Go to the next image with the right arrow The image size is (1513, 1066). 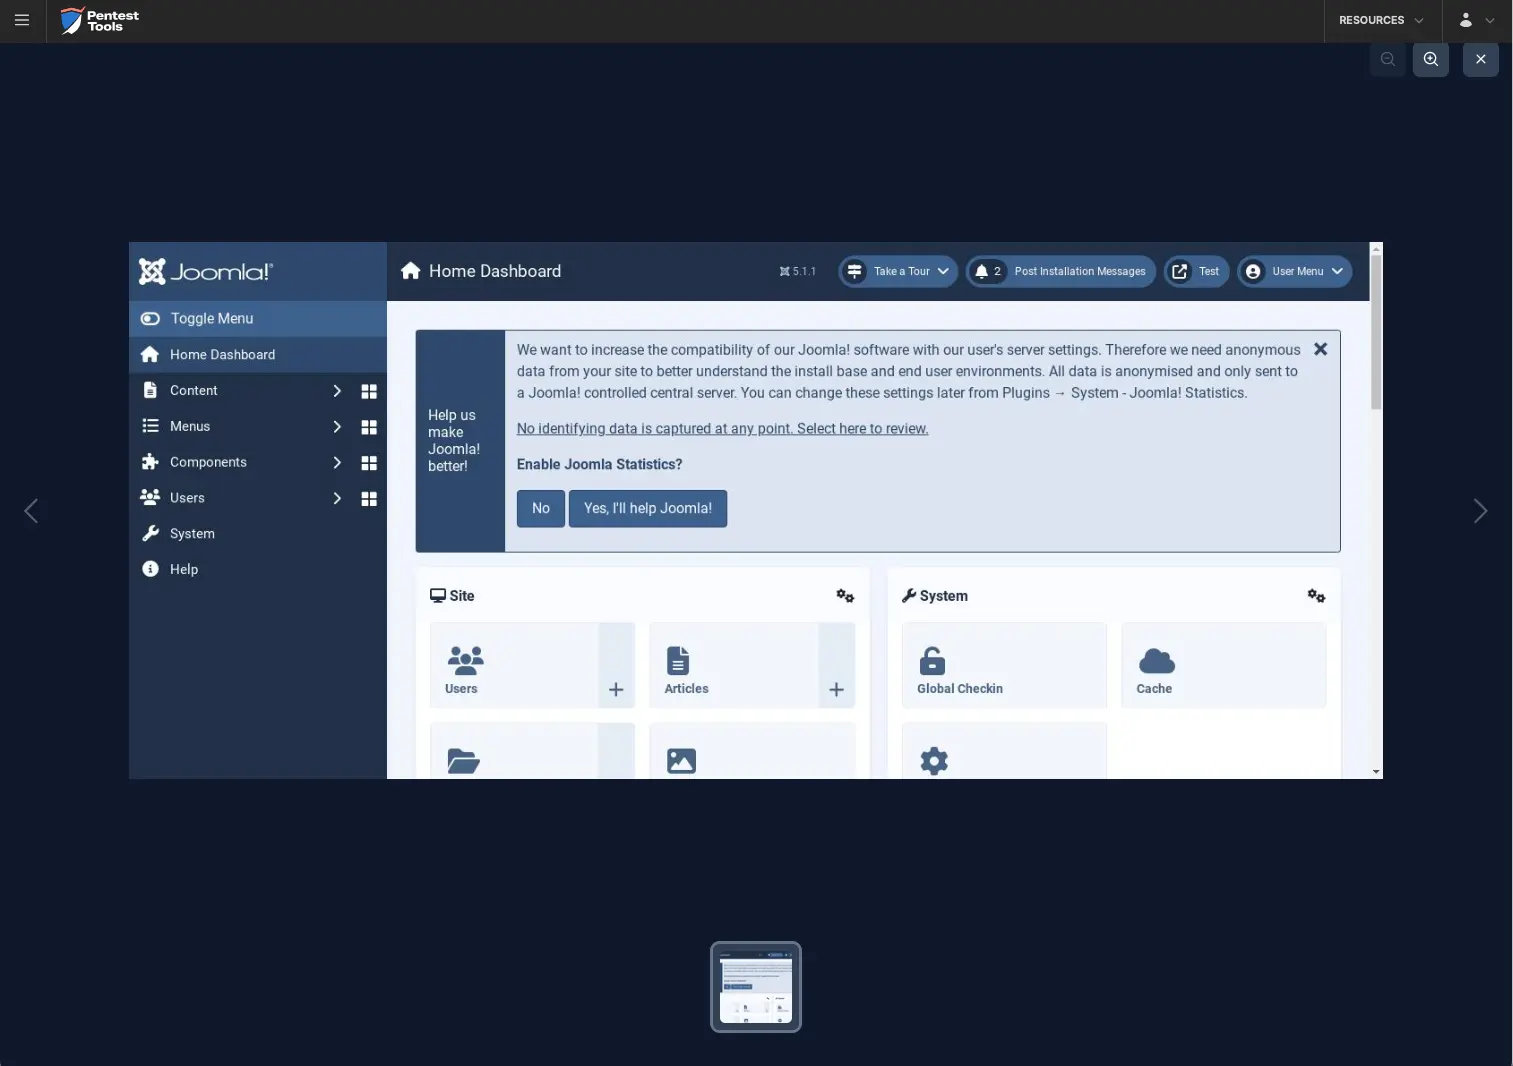pyautogui.click(x=1480, y=511)
